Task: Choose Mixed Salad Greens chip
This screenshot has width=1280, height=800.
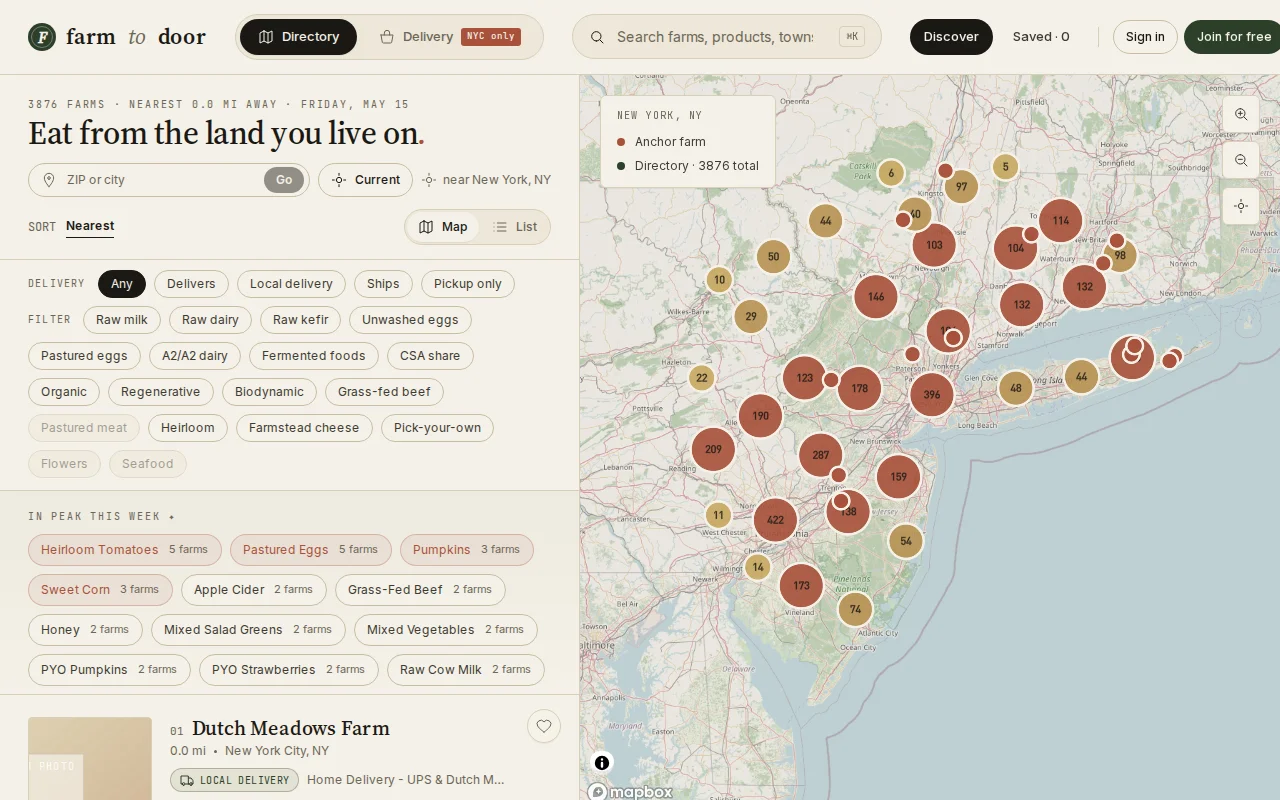Action: tap(248, 630)
